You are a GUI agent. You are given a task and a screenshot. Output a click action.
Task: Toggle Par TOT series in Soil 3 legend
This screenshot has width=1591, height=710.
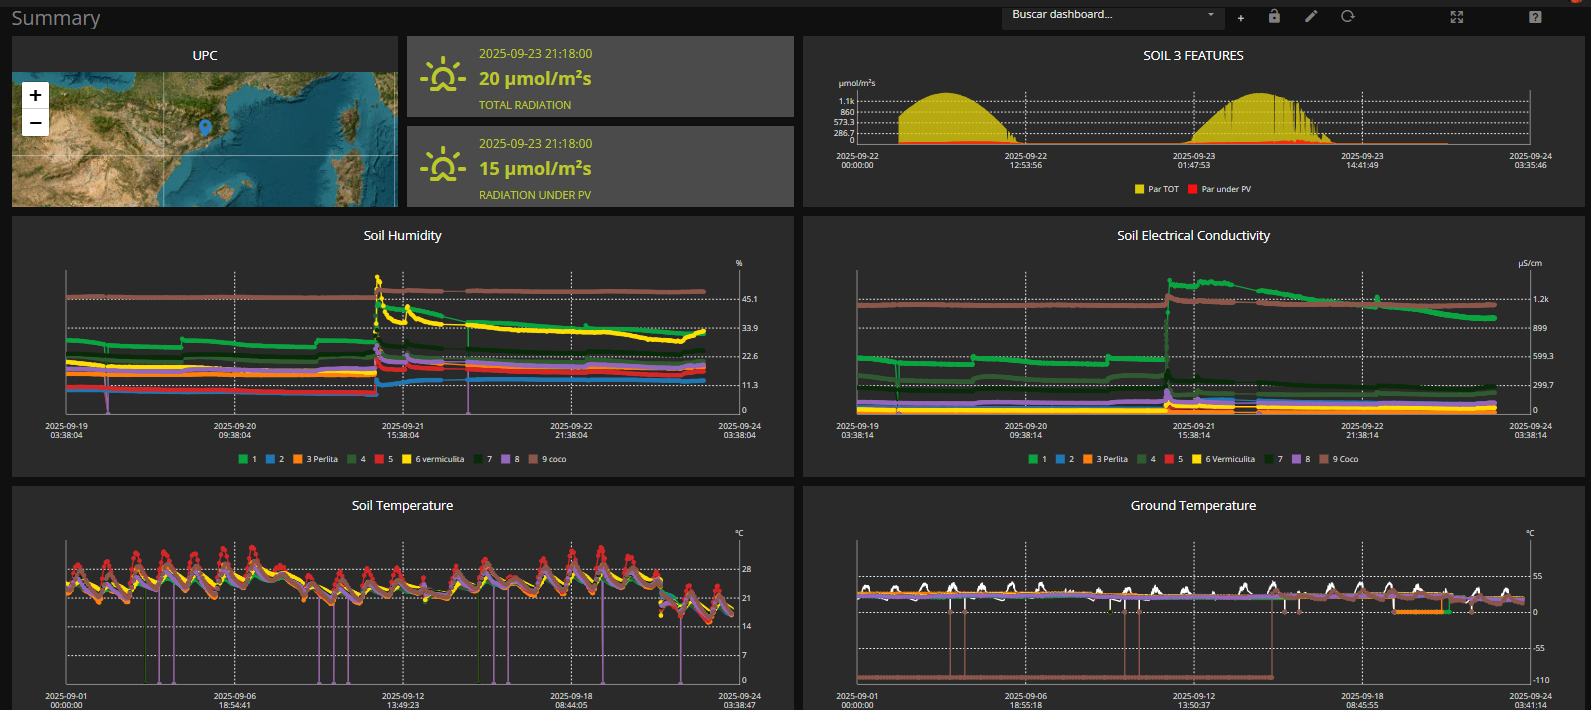pyautogui.click(x=1157, y=189)
